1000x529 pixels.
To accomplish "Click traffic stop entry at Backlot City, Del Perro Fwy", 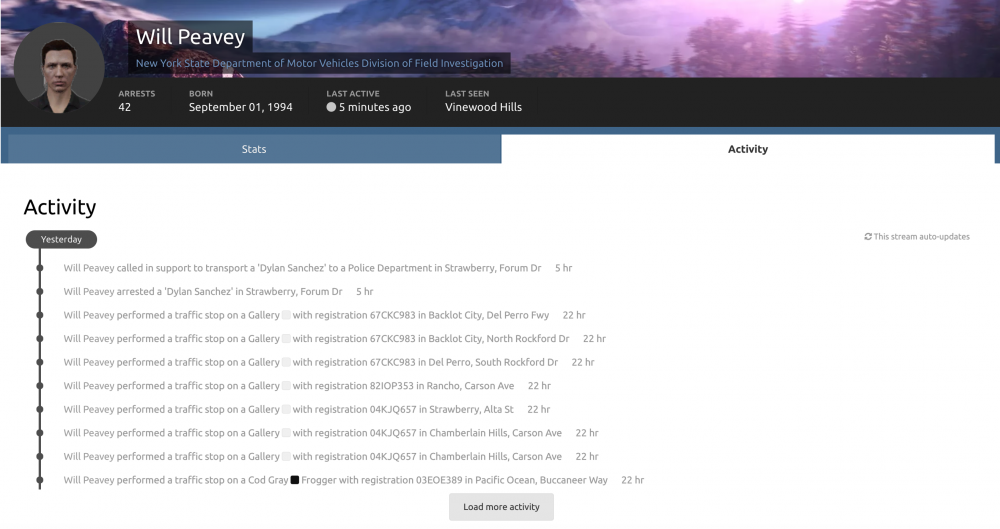I will [306, 315].
